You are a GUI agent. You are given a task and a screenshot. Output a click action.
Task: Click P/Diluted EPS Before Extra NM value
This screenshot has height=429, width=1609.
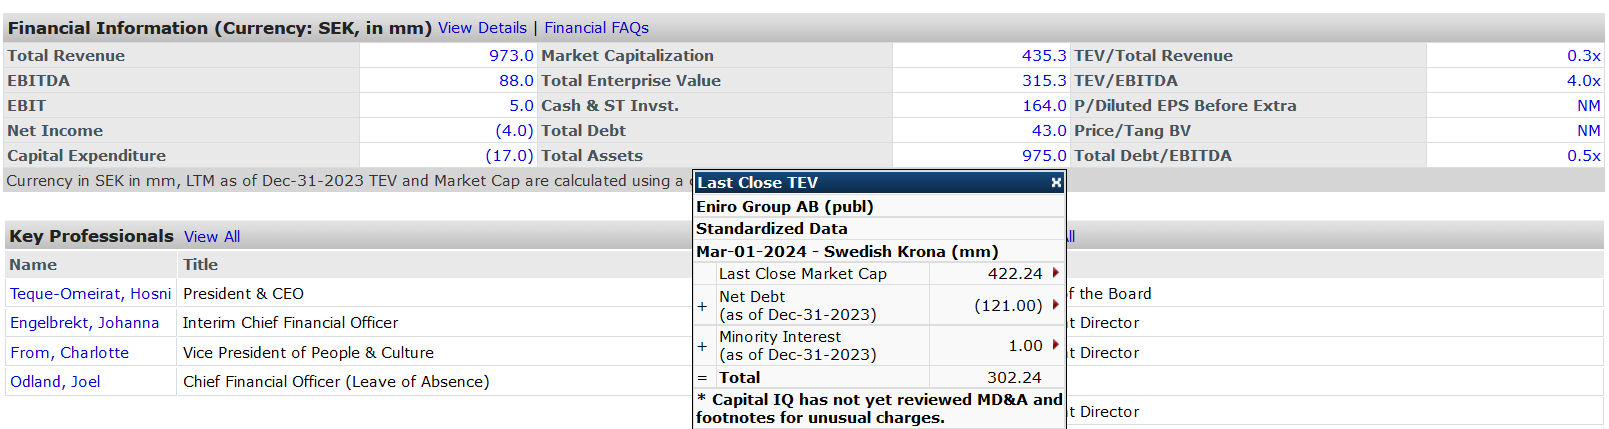[x=1589, y=106]
